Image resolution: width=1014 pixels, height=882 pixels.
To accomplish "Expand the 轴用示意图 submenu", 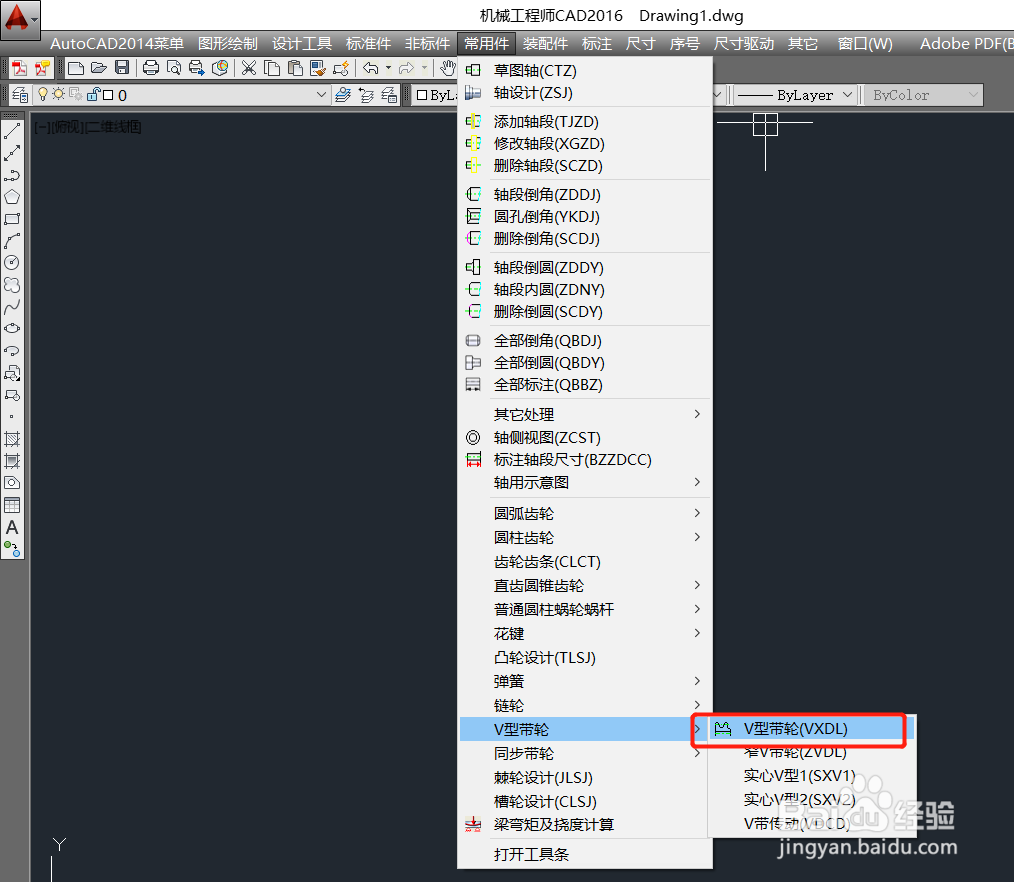I will [585, 482].
